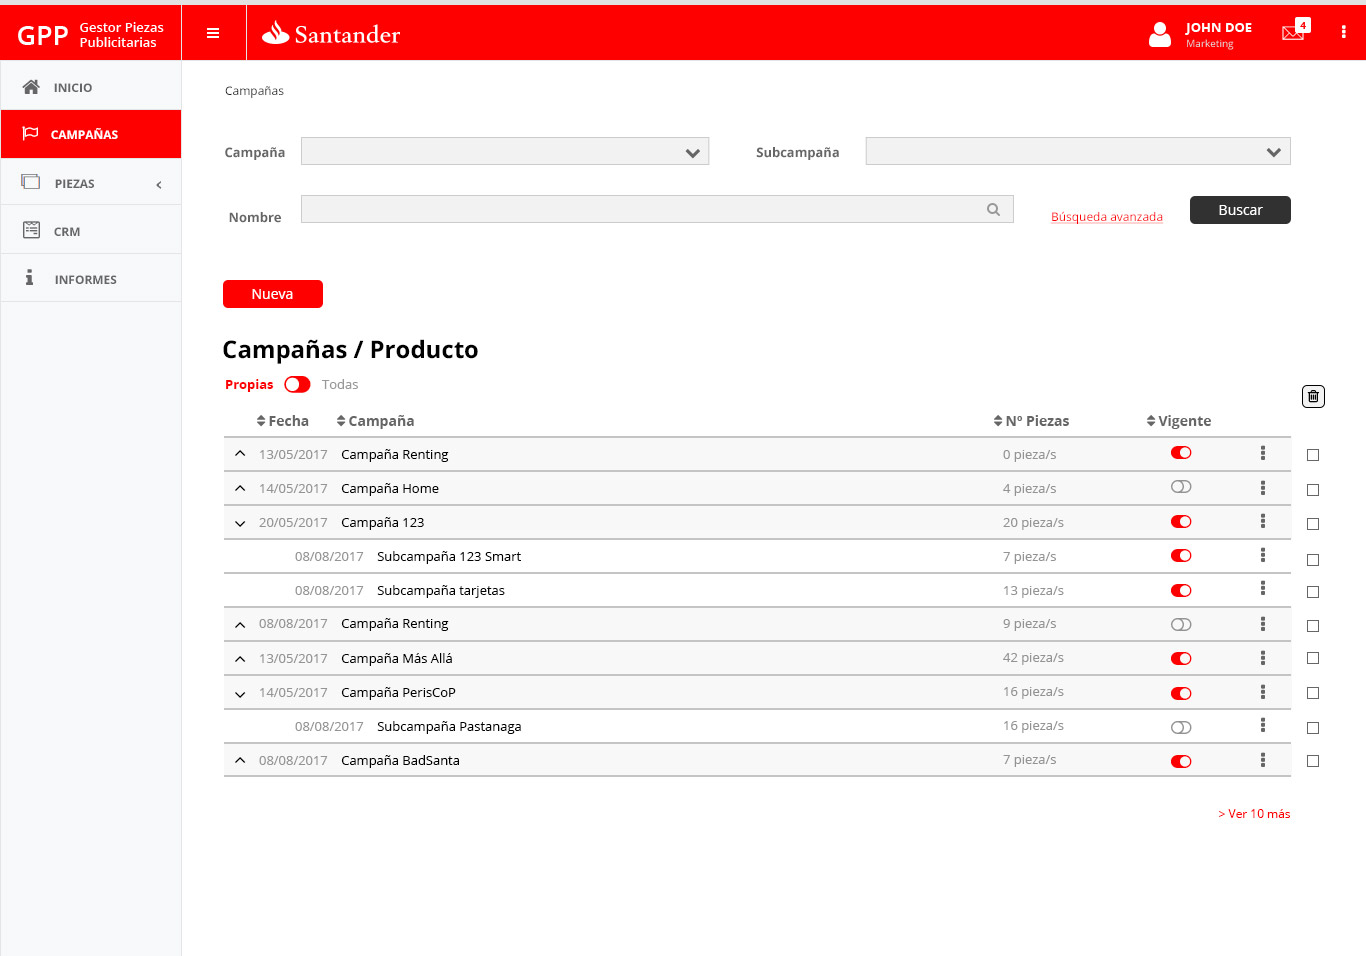Open actions menu for Campaña PerisCoP
The height and width of the screenshot is (956, 1366).
pyautogui.click(x=1263, y=692)
